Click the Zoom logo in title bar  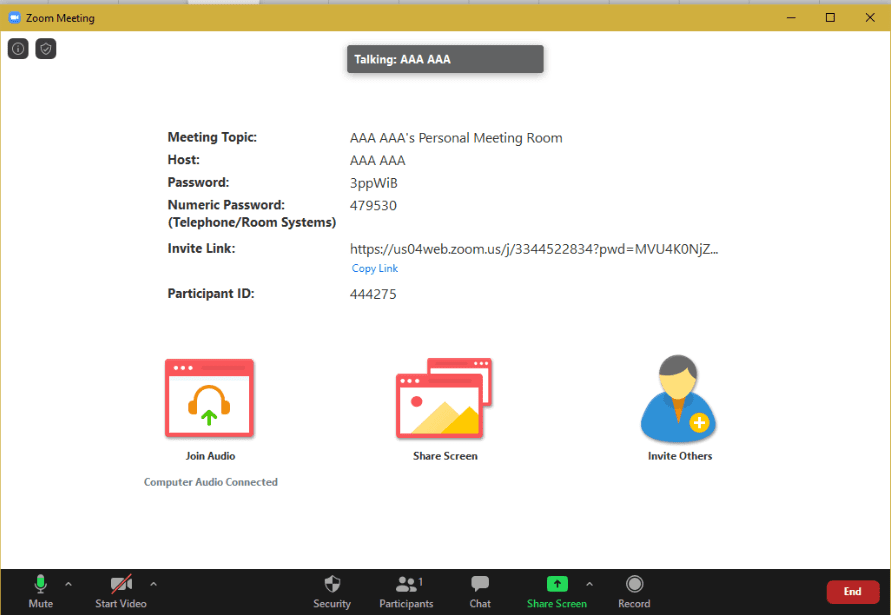(15, 17)
